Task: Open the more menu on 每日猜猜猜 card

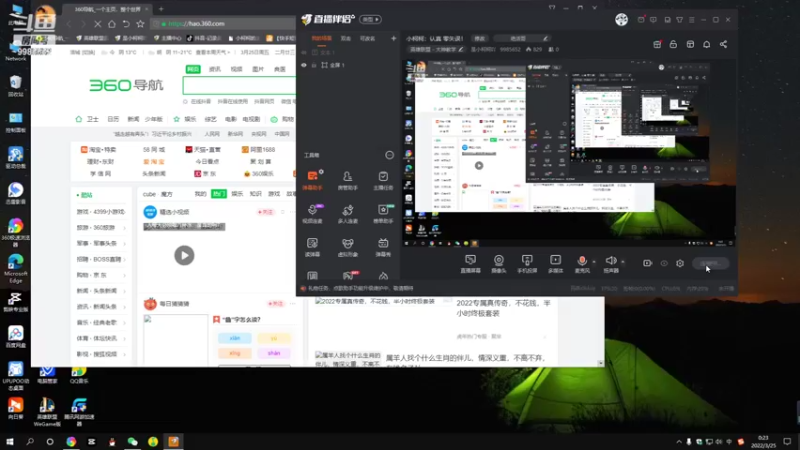Action: [x=292, y=304]
